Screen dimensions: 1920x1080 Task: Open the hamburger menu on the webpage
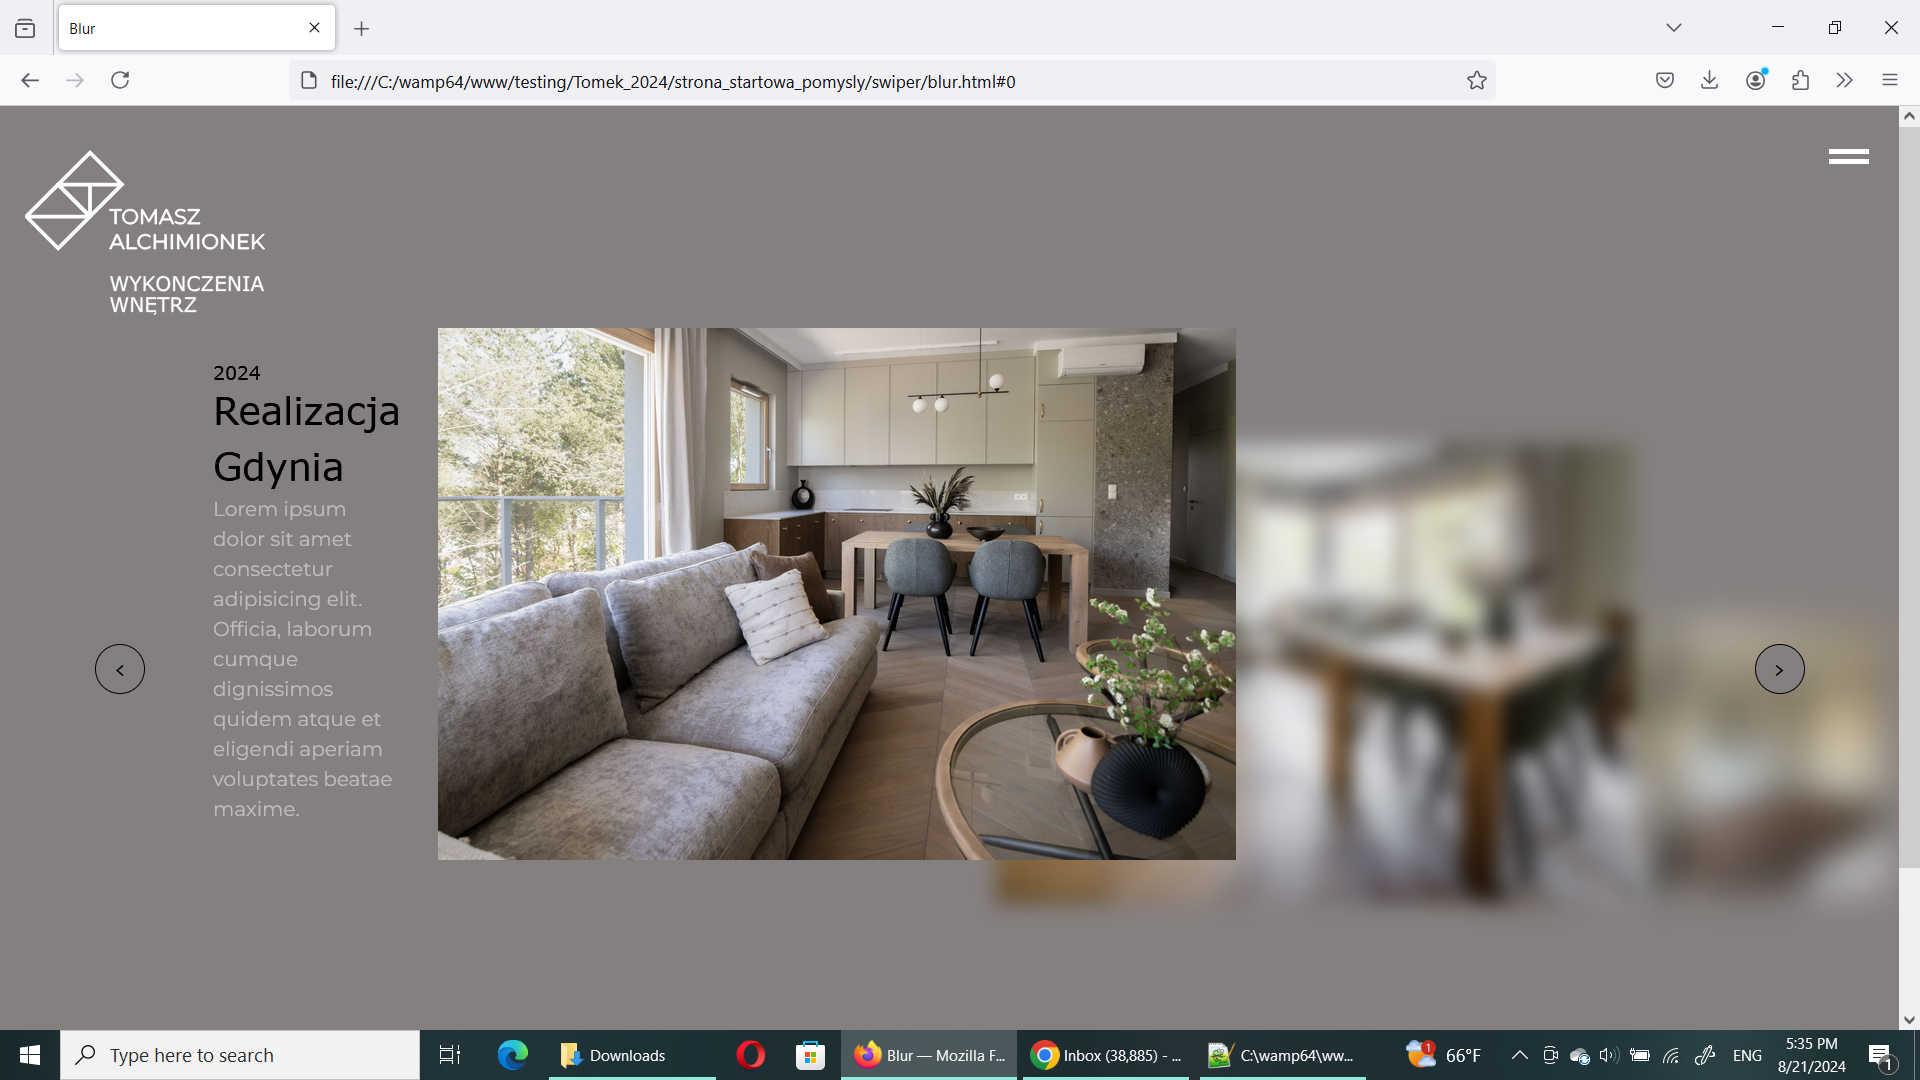1848,156
